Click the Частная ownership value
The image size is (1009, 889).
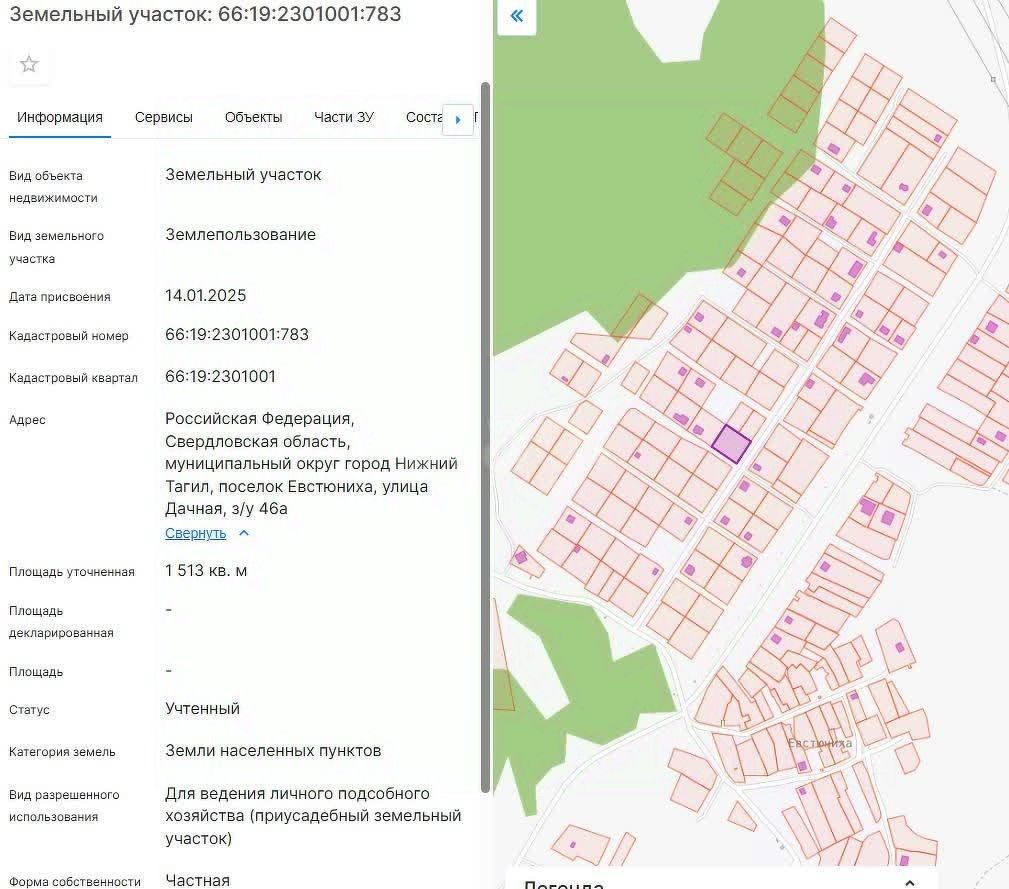[x=197, y=880]
